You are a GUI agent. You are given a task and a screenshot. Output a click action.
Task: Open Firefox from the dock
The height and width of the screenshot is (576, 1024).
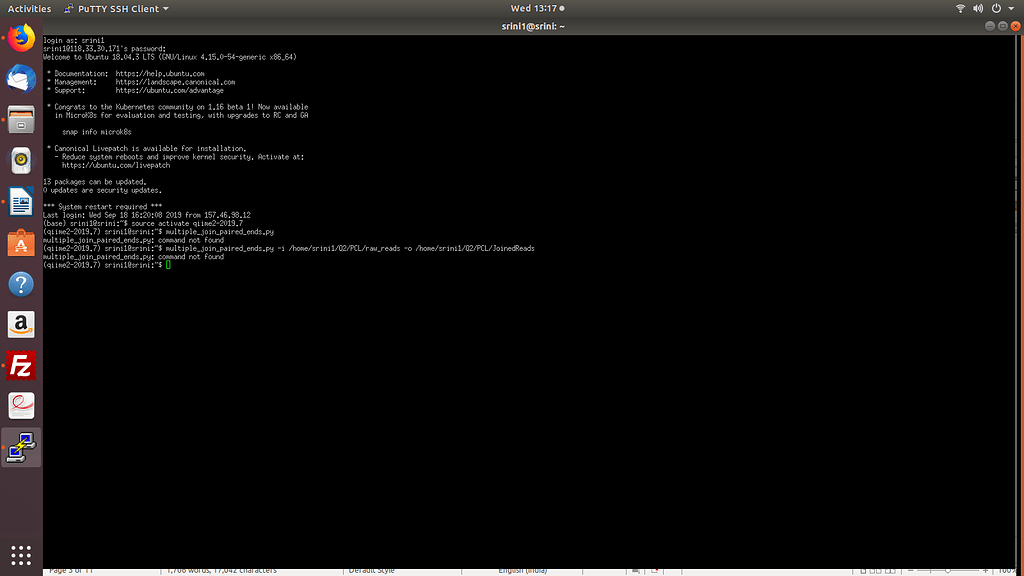pos(21,39)
